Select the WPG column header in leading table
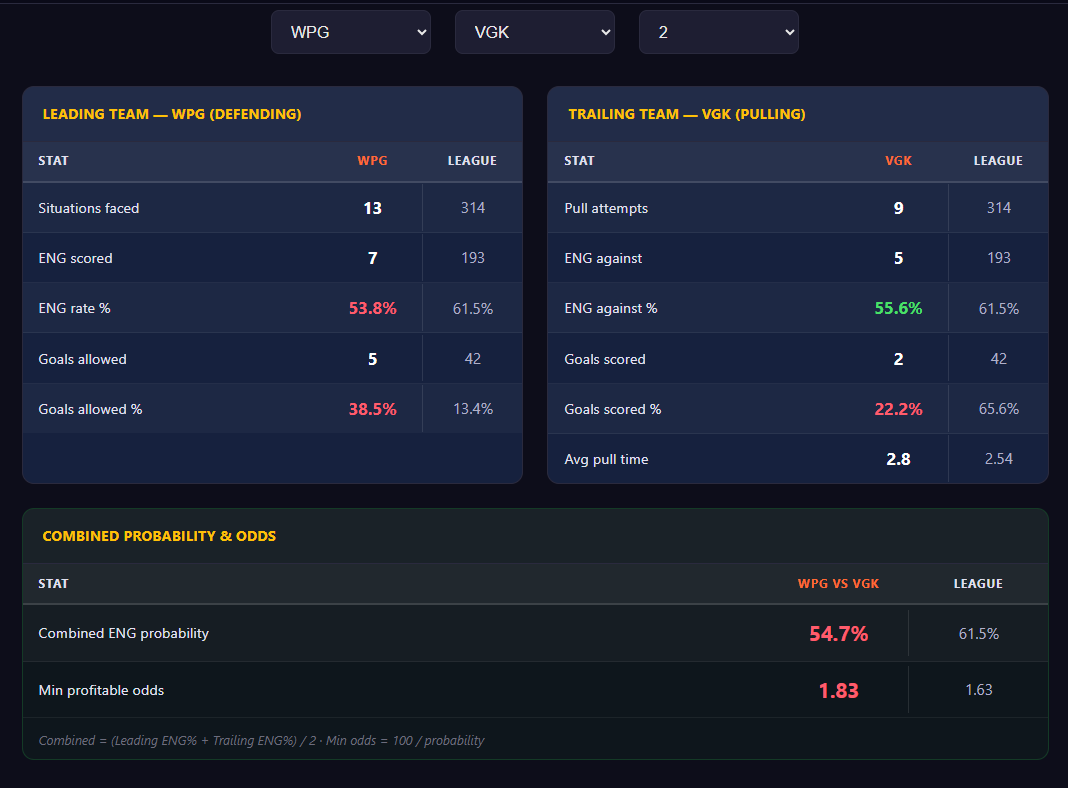The height and width of the screenshot is (788, 1068). coord(373,161)
